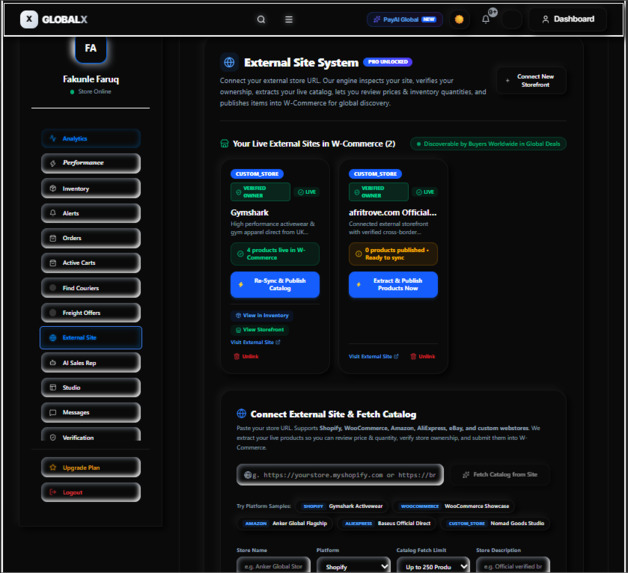Click the VERIFIED OWNER badge on afritrove.com card

[x=378, y=192]
